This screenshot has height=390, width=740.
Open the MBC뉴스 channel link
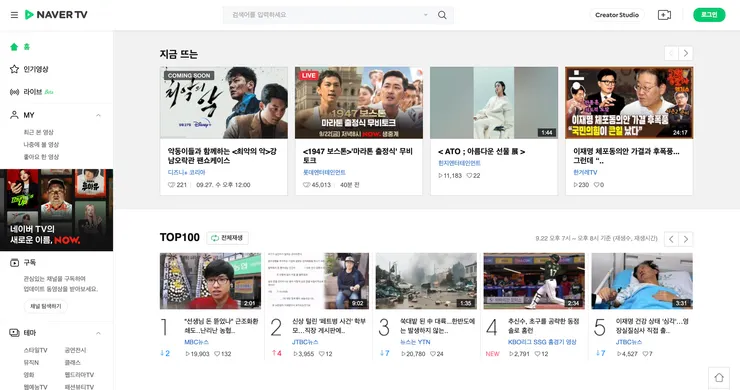tap(196, 342)
